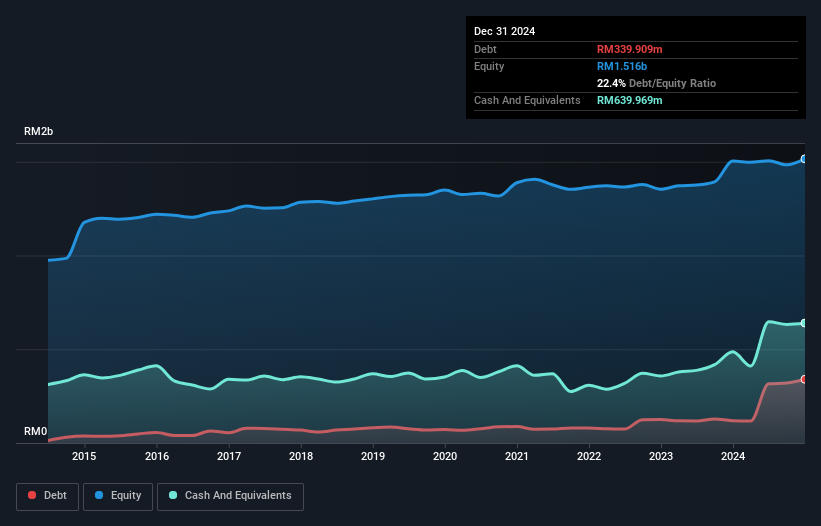
Task: Click the 2024 year label
Action: tap(733, 457)
